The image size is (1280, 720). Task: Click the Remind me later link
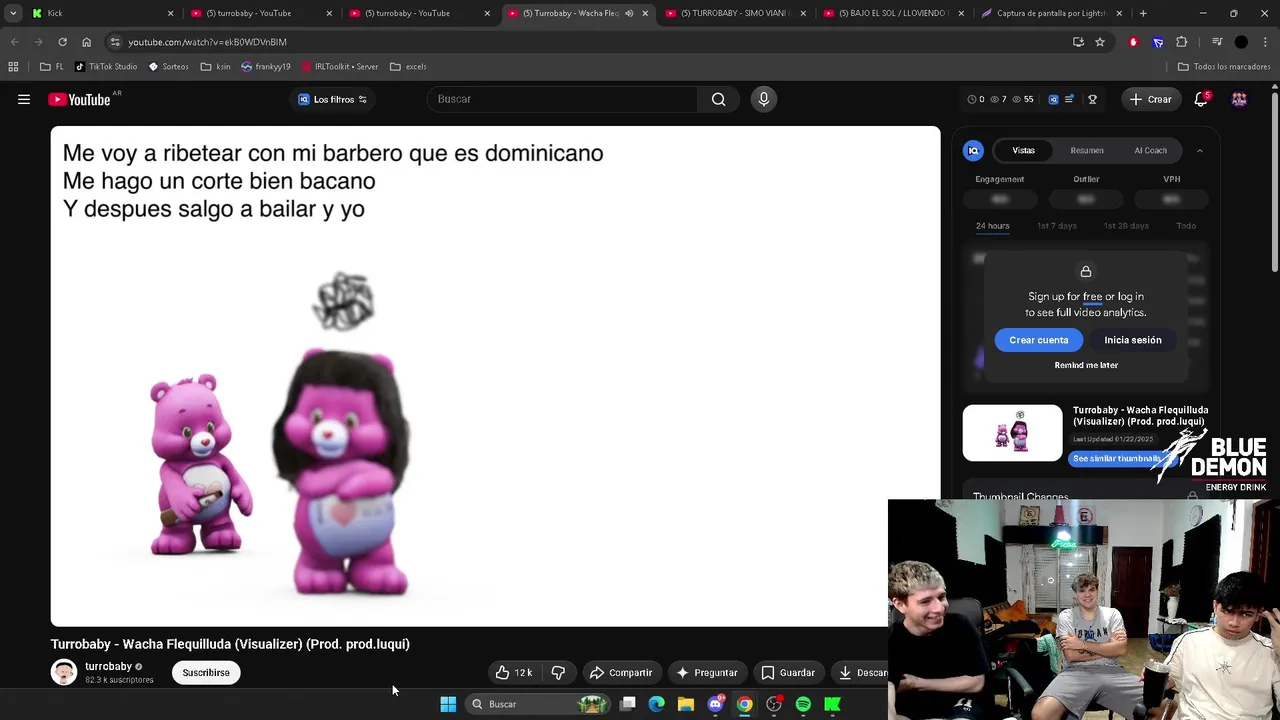tap(1086, 365)
